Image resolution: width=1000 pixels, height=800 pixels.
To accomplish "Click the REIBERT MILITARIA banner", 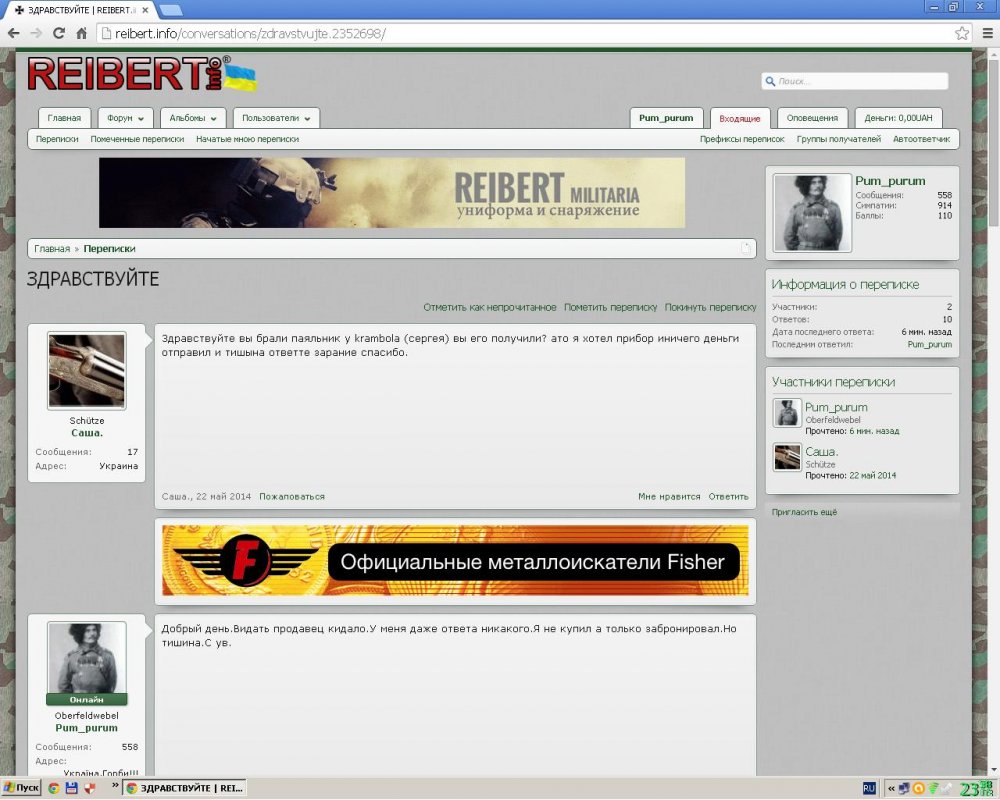I will (392, 193).
